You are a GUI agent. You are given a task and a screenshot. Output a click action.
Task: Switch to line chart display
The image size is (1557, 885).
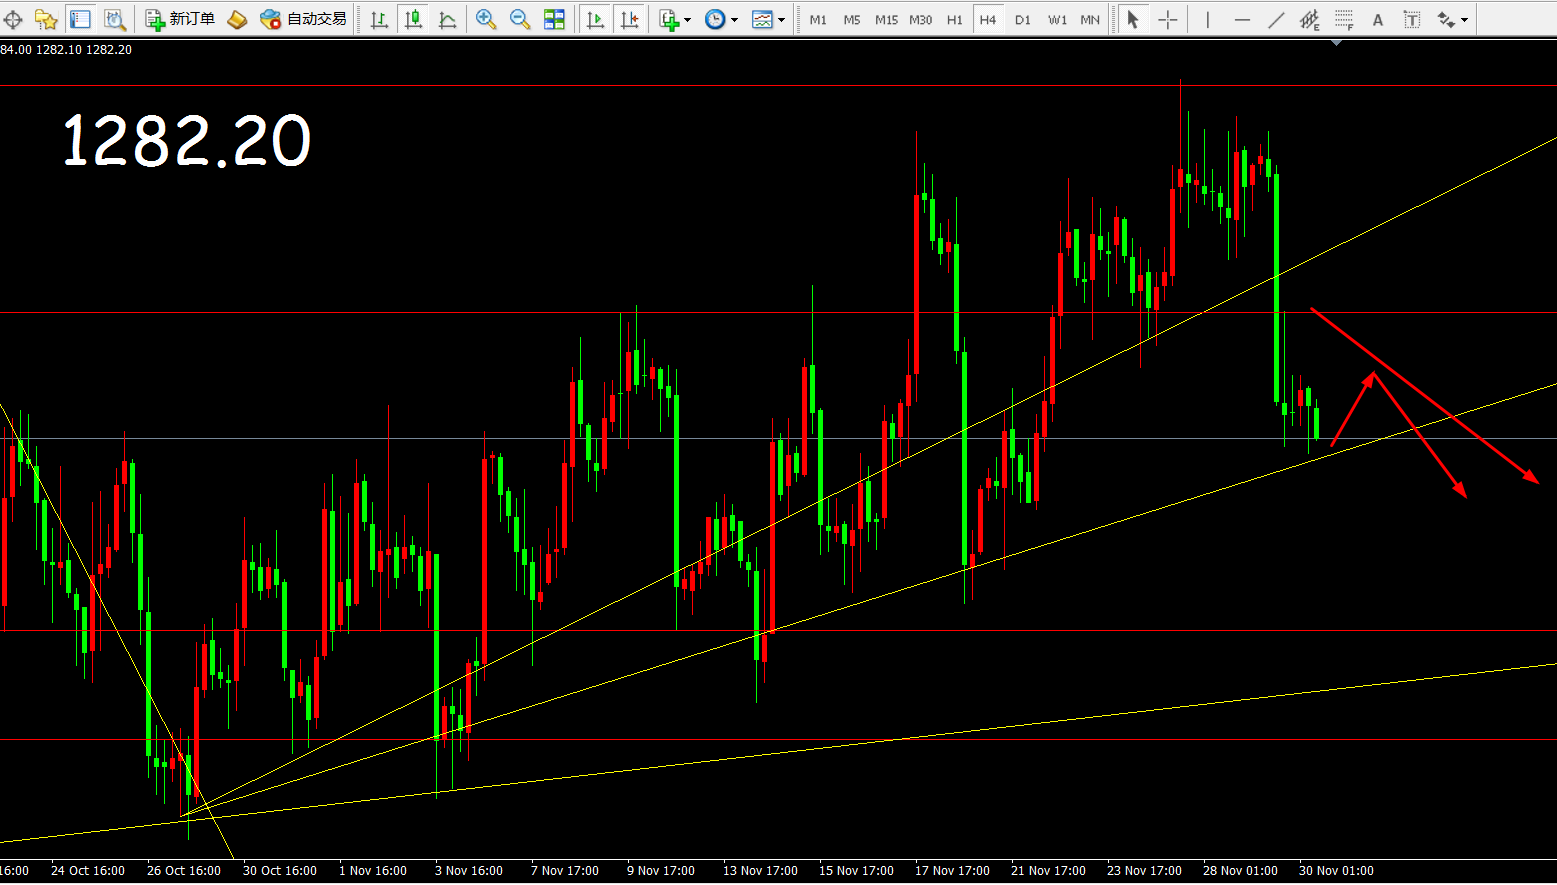447,19
